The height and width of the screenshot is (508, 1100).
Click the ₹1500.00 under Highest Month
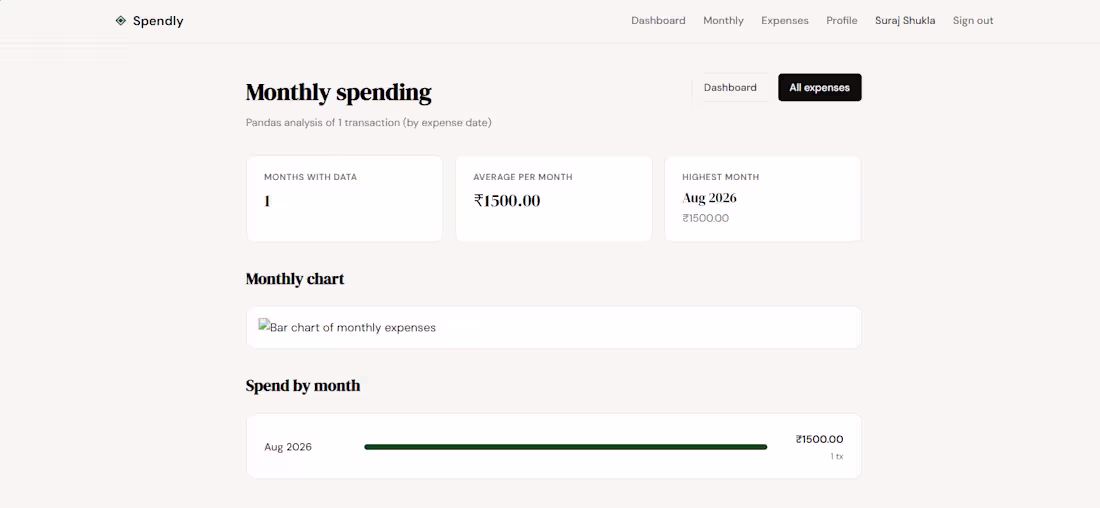coord(705,218)
